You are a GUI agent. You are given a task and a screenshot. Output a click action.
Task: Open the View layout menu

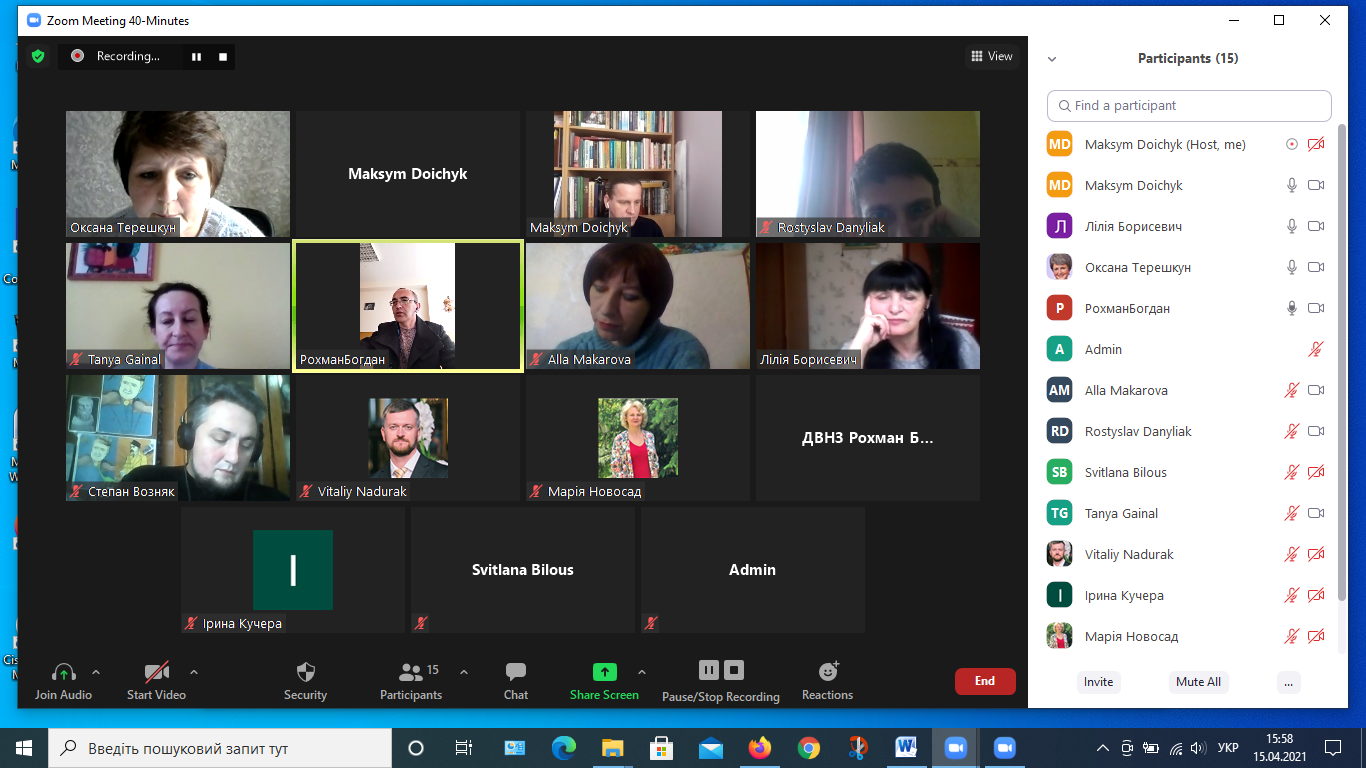click(x=992, y=57)
